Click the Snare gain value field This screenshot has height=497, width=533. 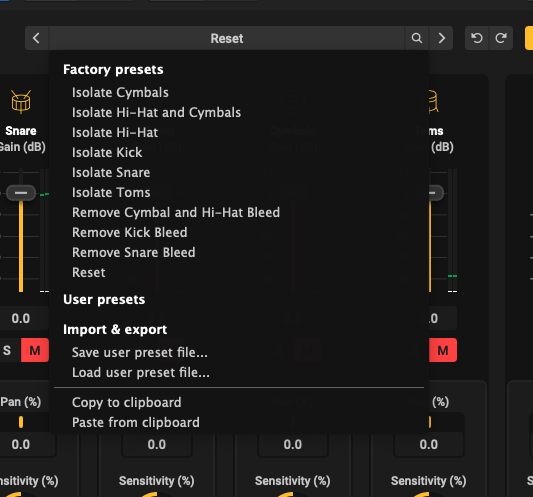(21, 319)
